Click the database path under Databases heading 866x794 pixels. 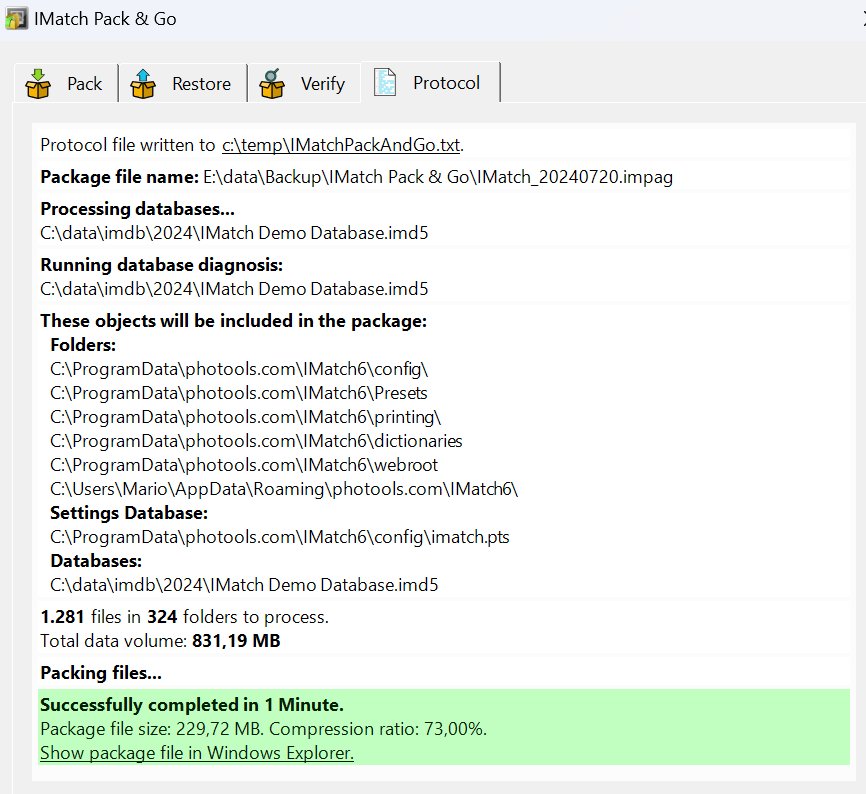[244, 585]
